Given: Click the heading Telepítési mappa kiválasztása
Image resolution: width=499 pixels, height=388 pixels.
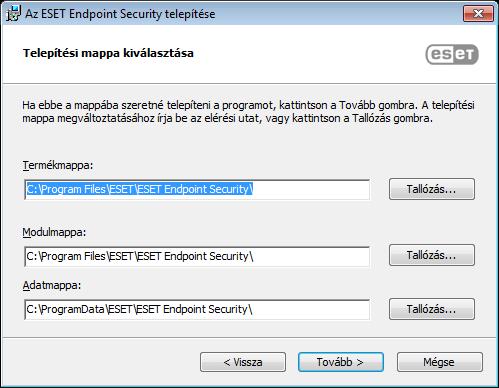Looking at the screenshot, I should (108, 53).
